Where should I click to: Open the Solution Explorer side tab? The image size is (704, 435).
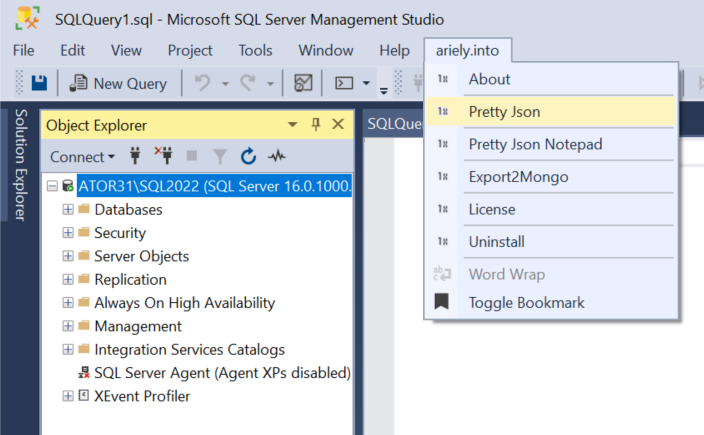[x=21, y=165]
